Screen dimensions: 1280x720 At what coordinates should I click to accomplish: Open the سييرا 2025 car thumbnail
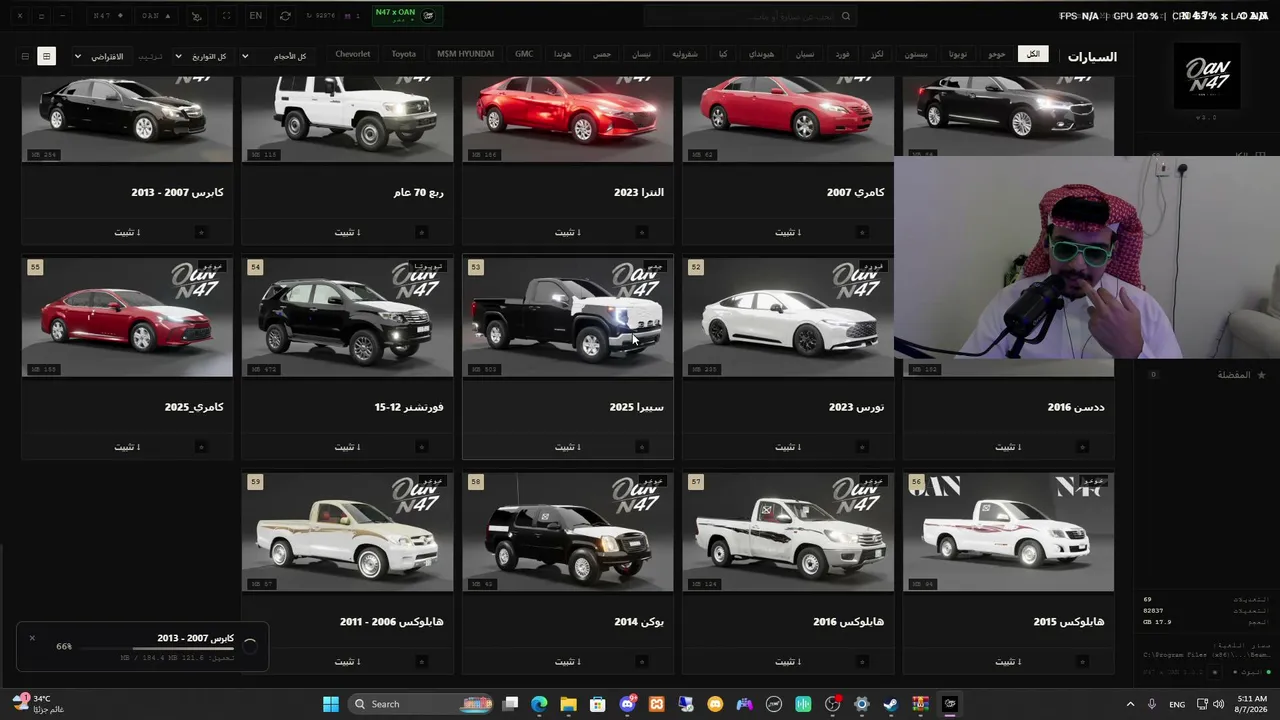pos(568,317)
